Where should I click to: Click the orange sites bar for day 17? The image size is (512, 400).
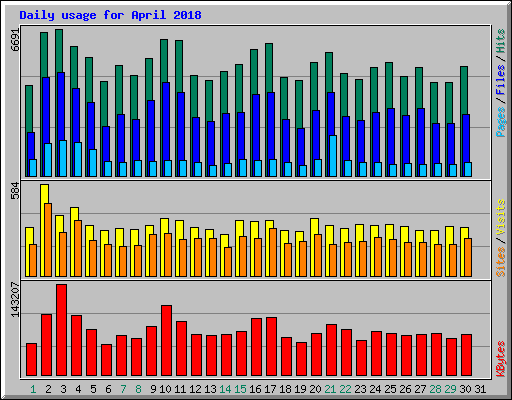(273, 252)
